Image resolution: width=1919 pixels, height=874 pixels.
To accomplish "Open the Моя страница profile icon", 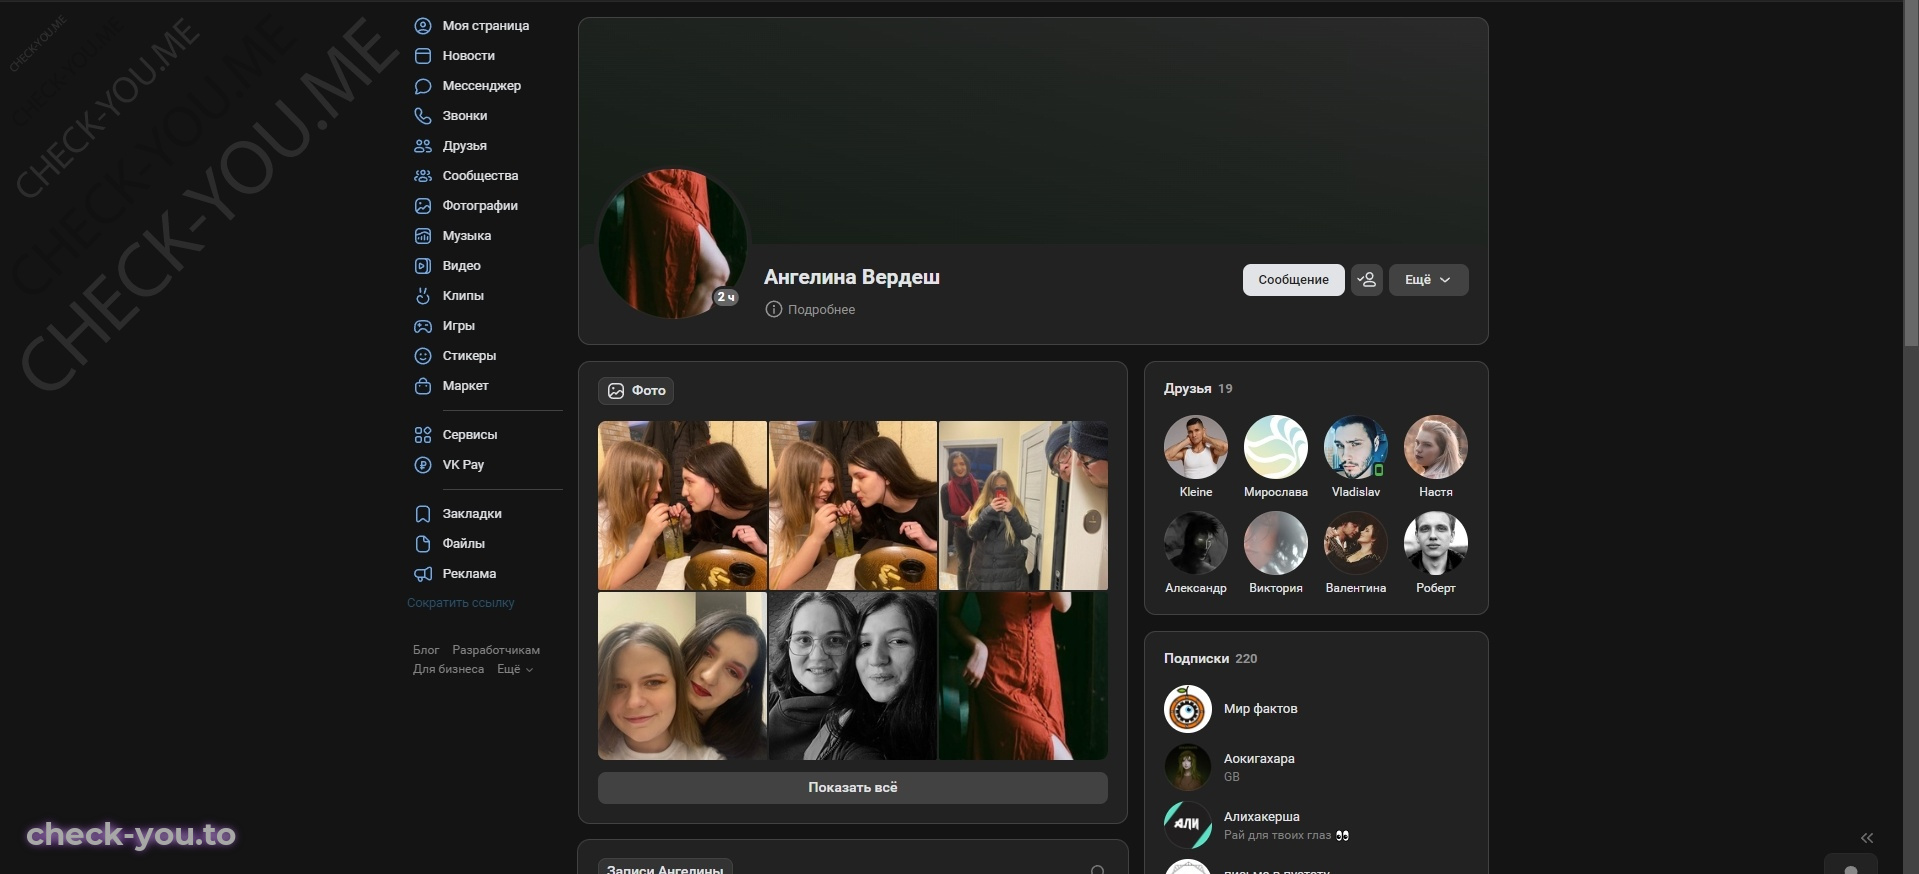I will point(423,26).
